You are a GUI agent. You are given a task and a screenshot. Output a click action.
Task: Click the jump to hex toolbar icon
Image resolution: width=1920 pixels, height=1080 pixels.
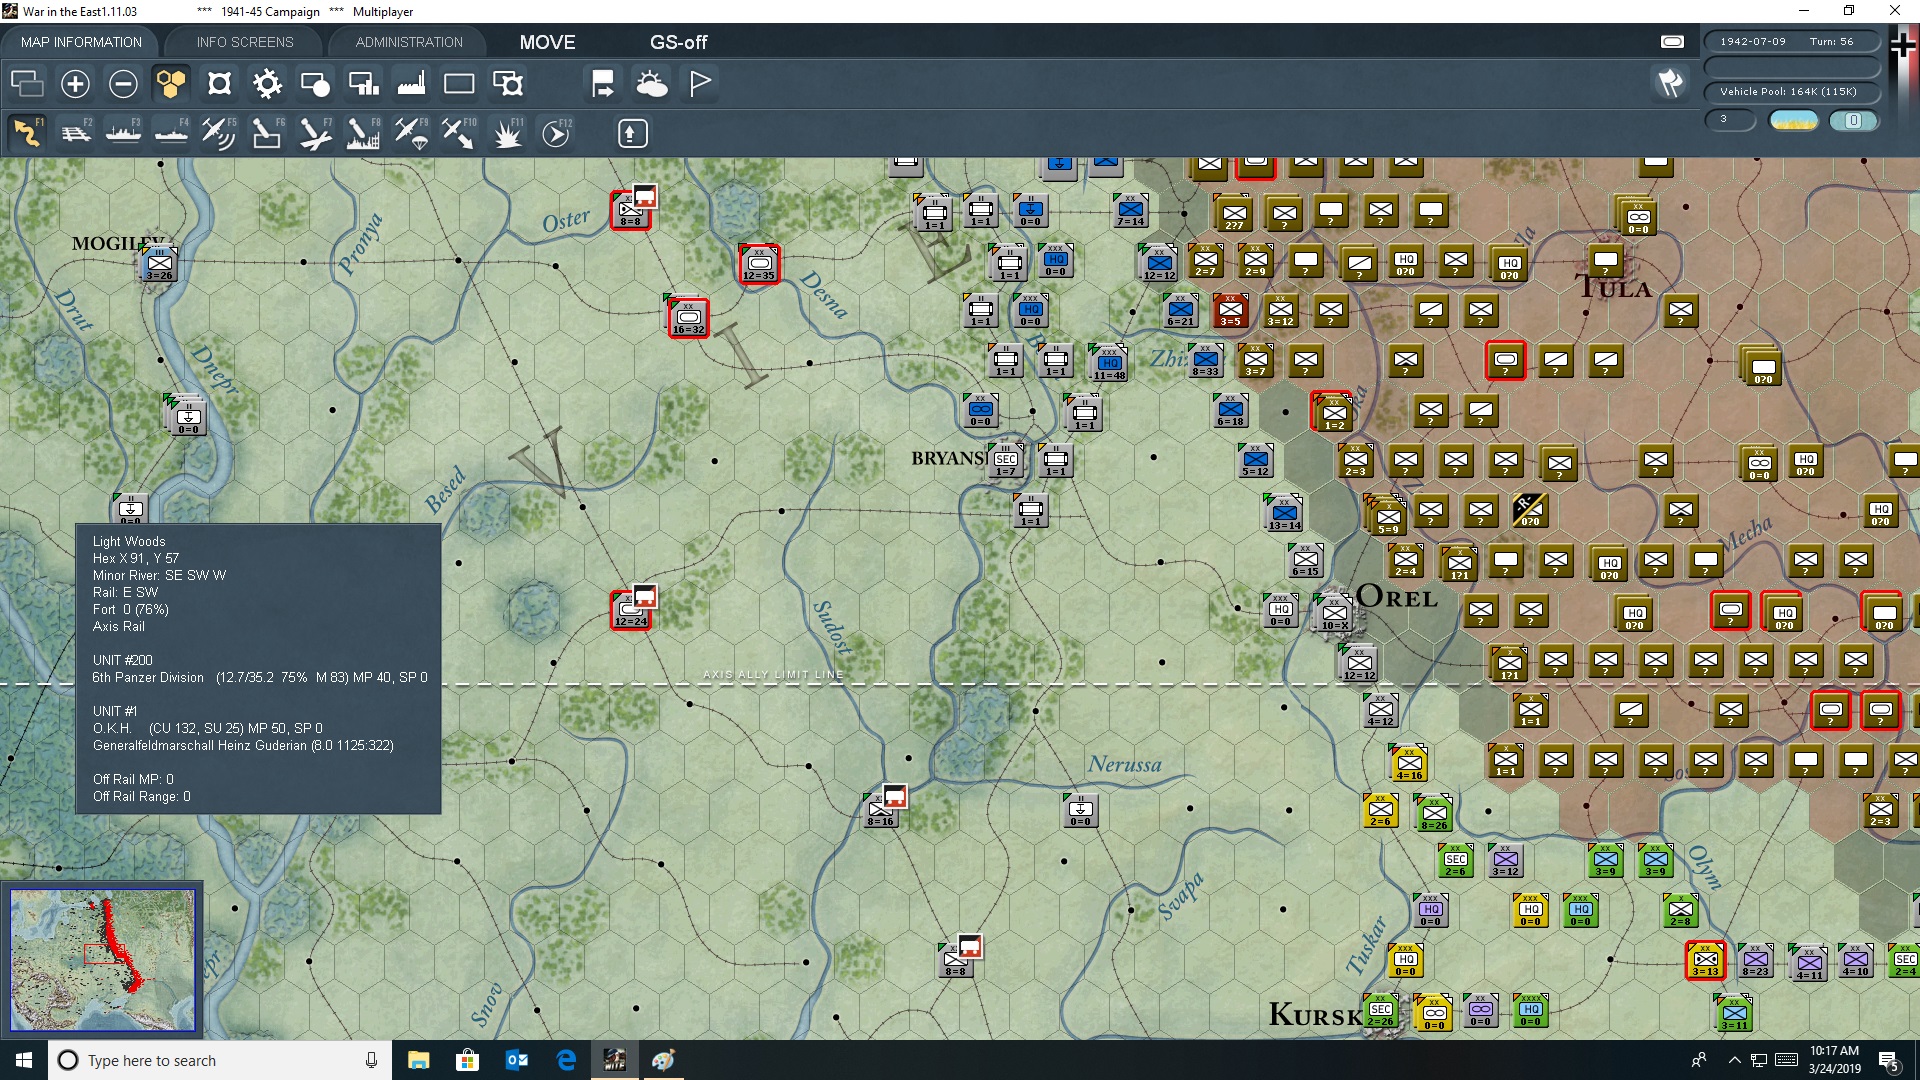(601, 84)
